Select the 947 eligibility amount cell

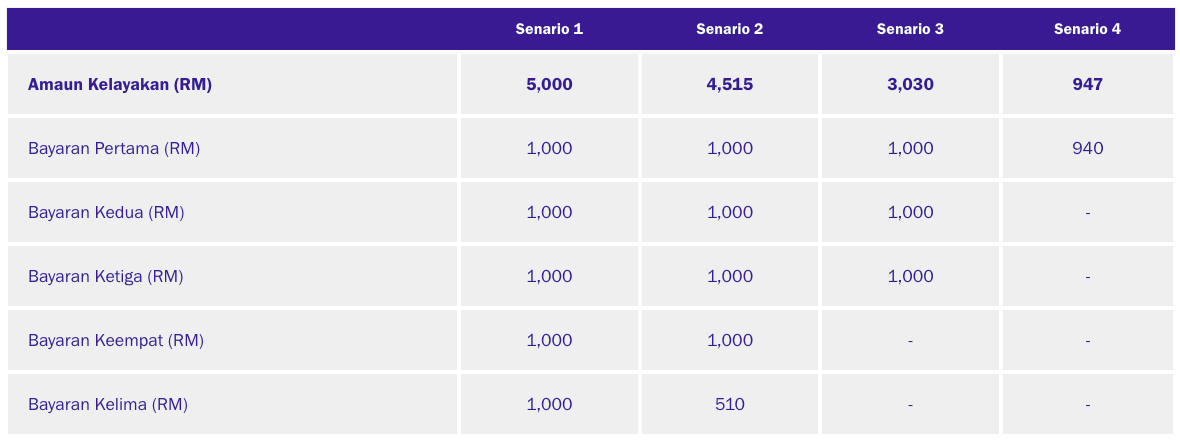1087,85
